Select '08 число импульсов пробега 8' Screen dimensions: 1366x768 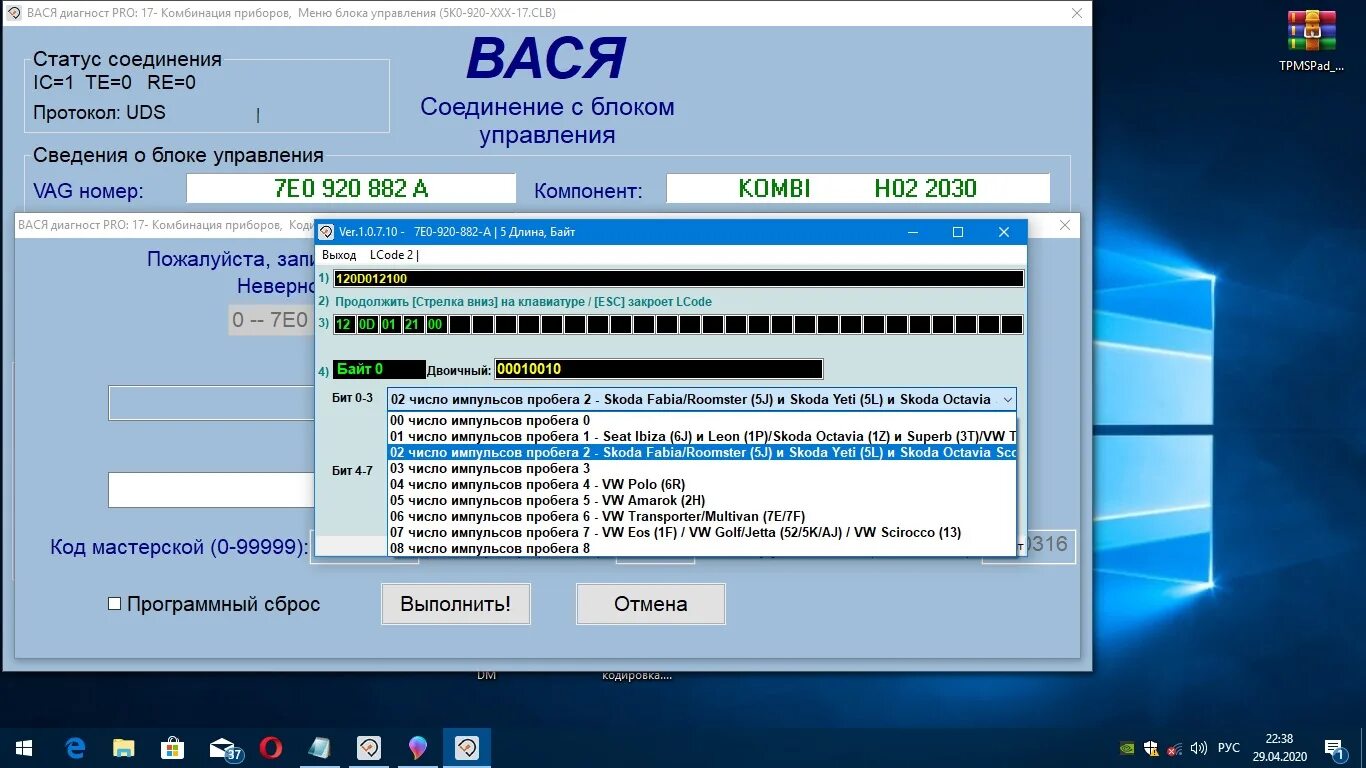click(x=702, y=548)
